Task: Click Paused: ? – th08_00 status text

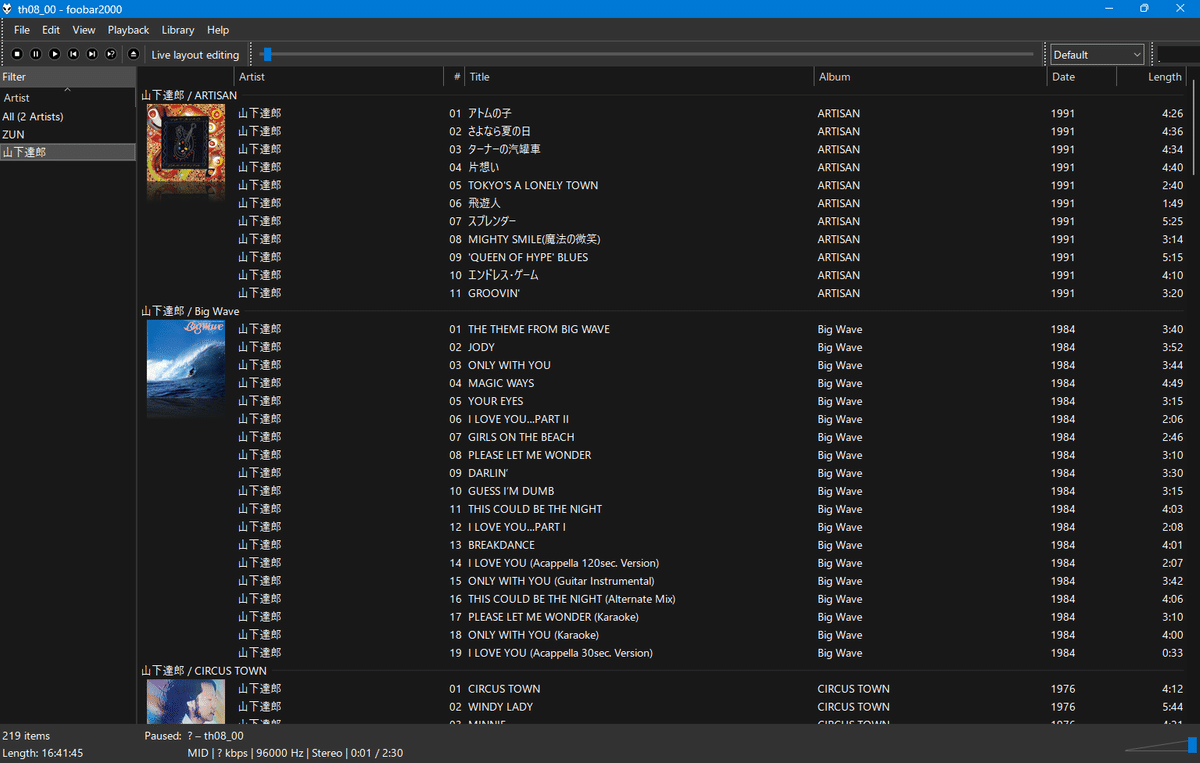Action: pyautogui.click(x=194, y=736)
